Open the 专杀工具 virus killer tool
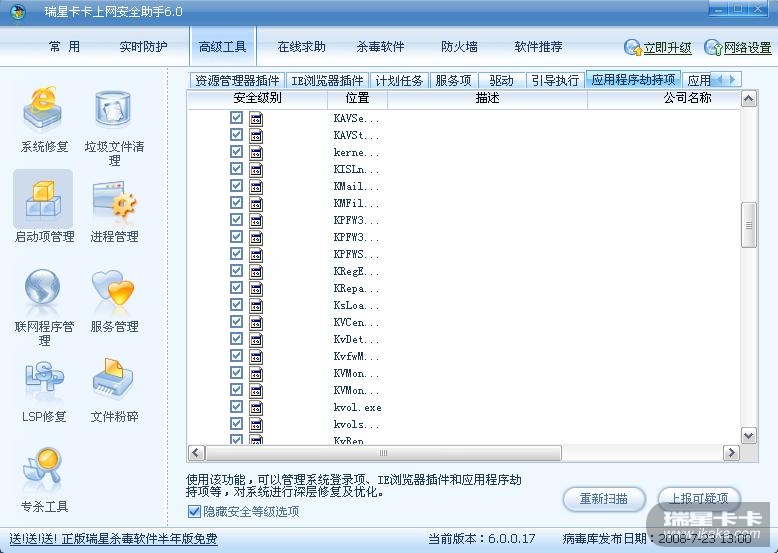Screen dimensions: 778x553 [x=44, y=480]
